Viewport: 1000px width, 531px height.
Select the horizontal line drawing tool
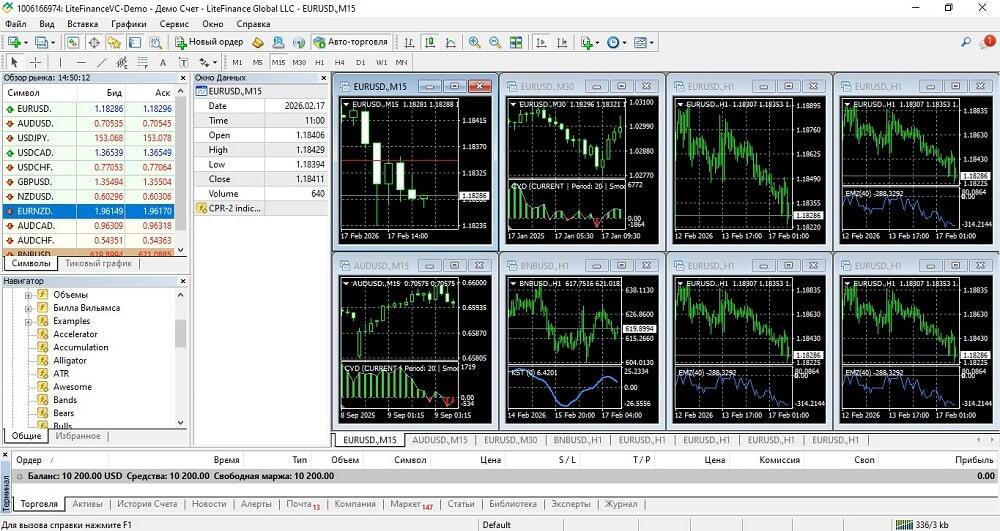coord(80,62)
